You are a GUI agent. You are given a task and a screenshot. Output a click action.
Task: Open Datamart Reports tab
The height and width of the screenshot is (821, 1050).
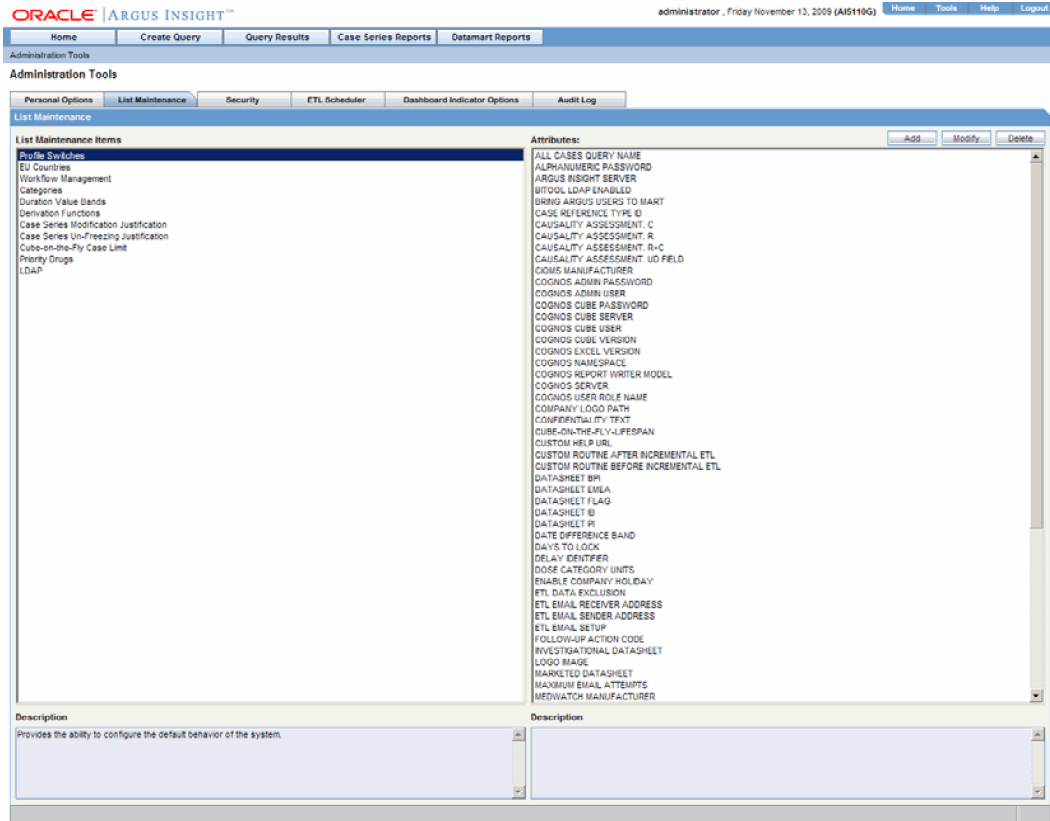pos(490,37)
